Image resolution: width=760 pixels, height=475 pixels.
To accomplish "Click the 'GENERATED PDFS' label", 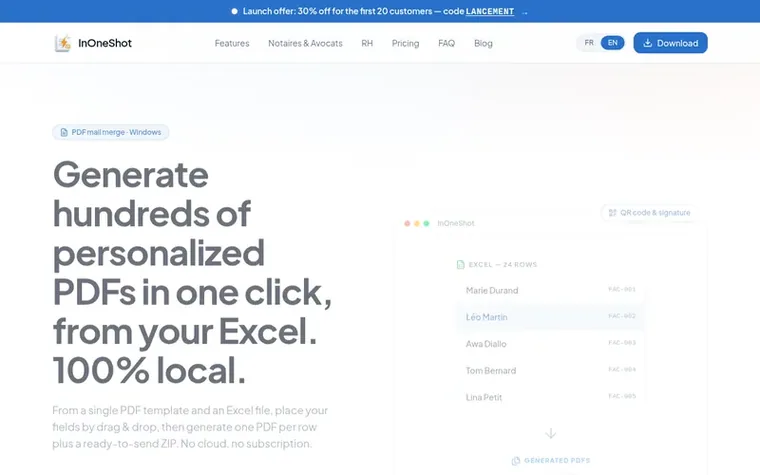I will (x=557, y=460).
